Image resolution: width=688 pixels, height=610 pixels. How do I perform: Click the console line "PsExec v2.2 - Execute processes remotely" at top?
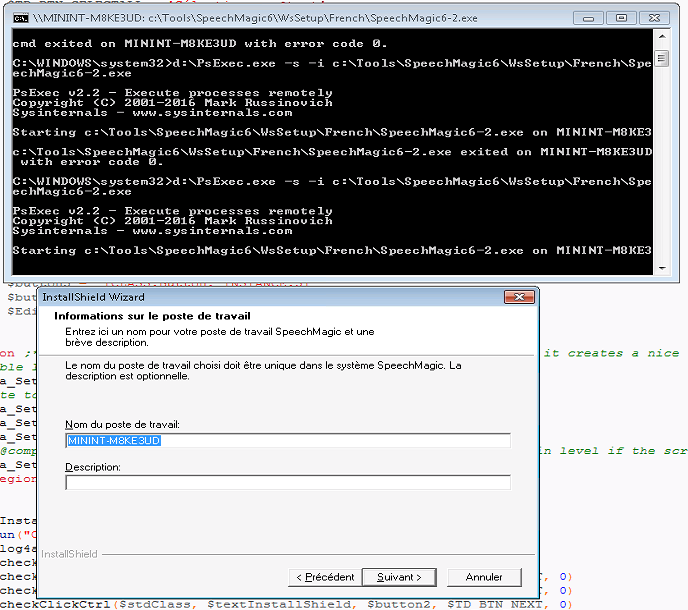point(172,93)
